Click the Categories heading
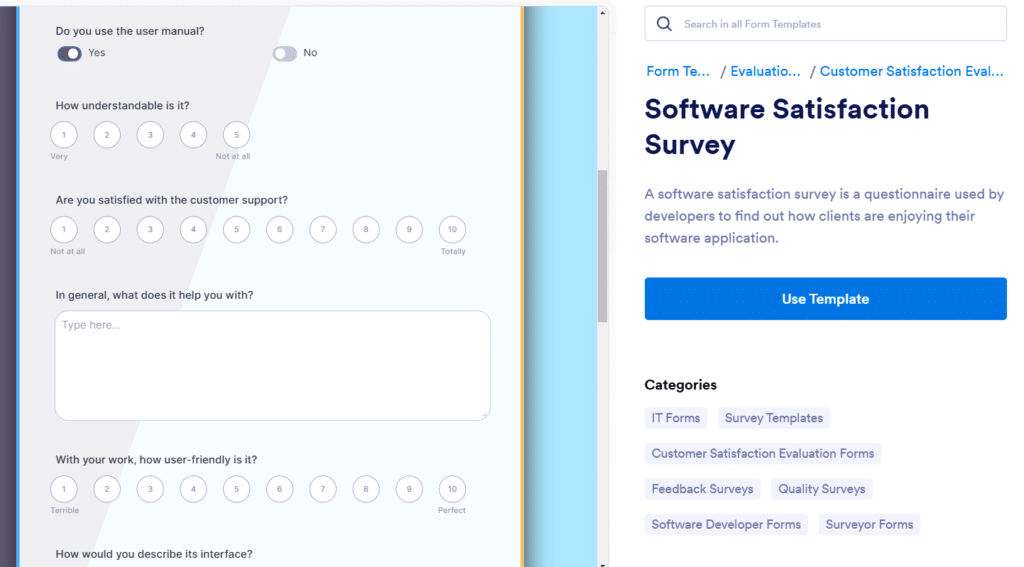 click(x=680, y=385)
